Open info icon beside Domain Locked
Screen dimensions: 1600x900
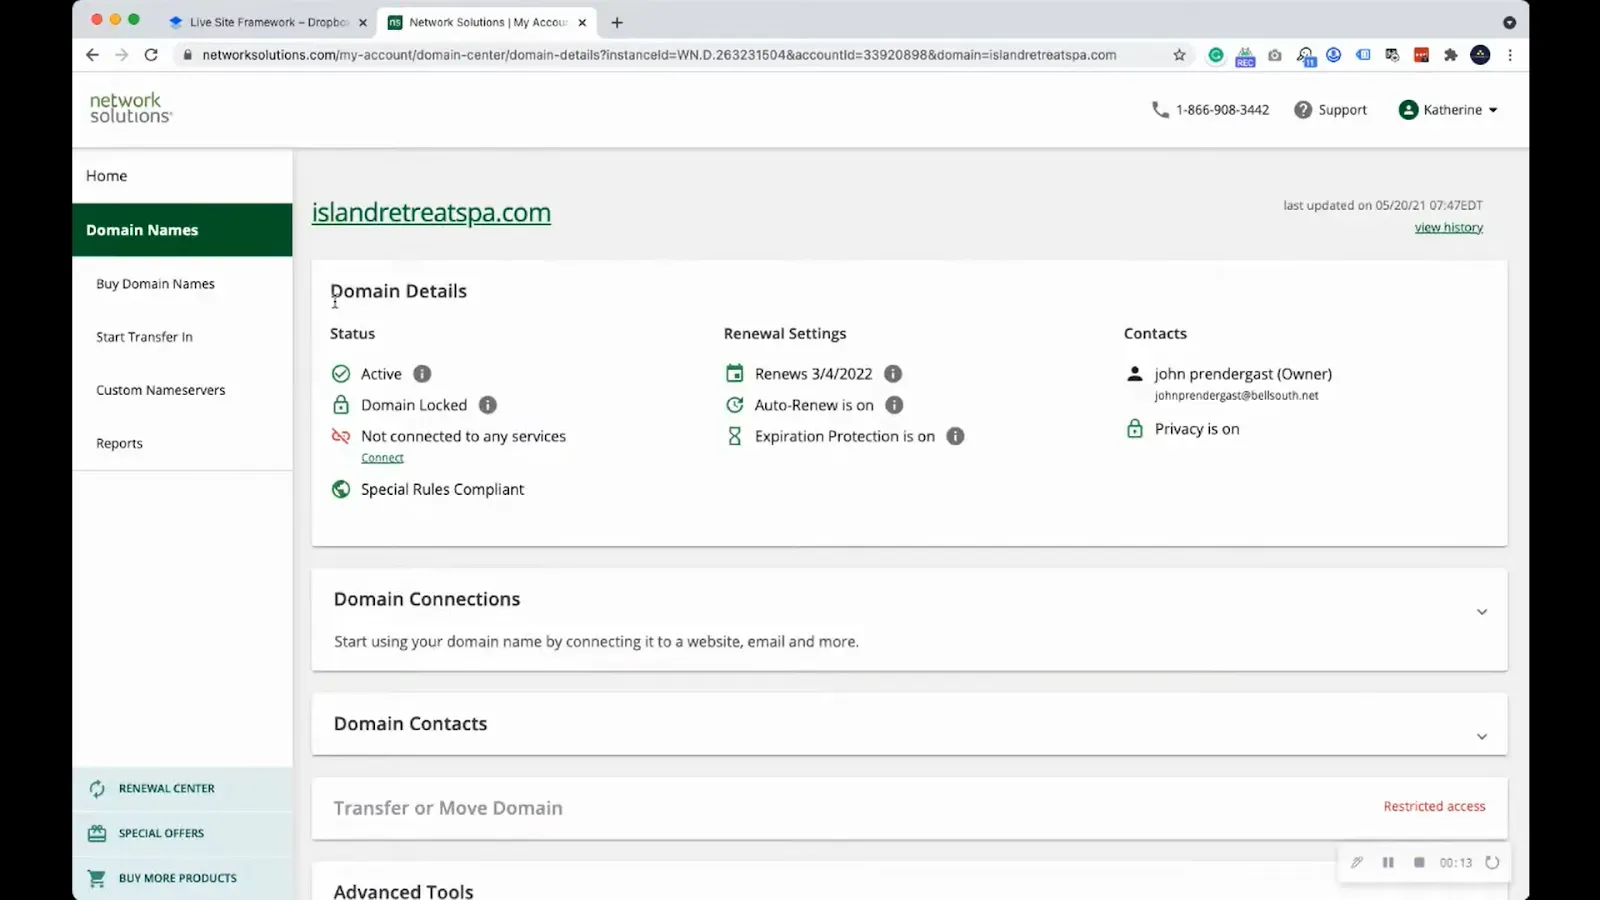coord(488,405)
